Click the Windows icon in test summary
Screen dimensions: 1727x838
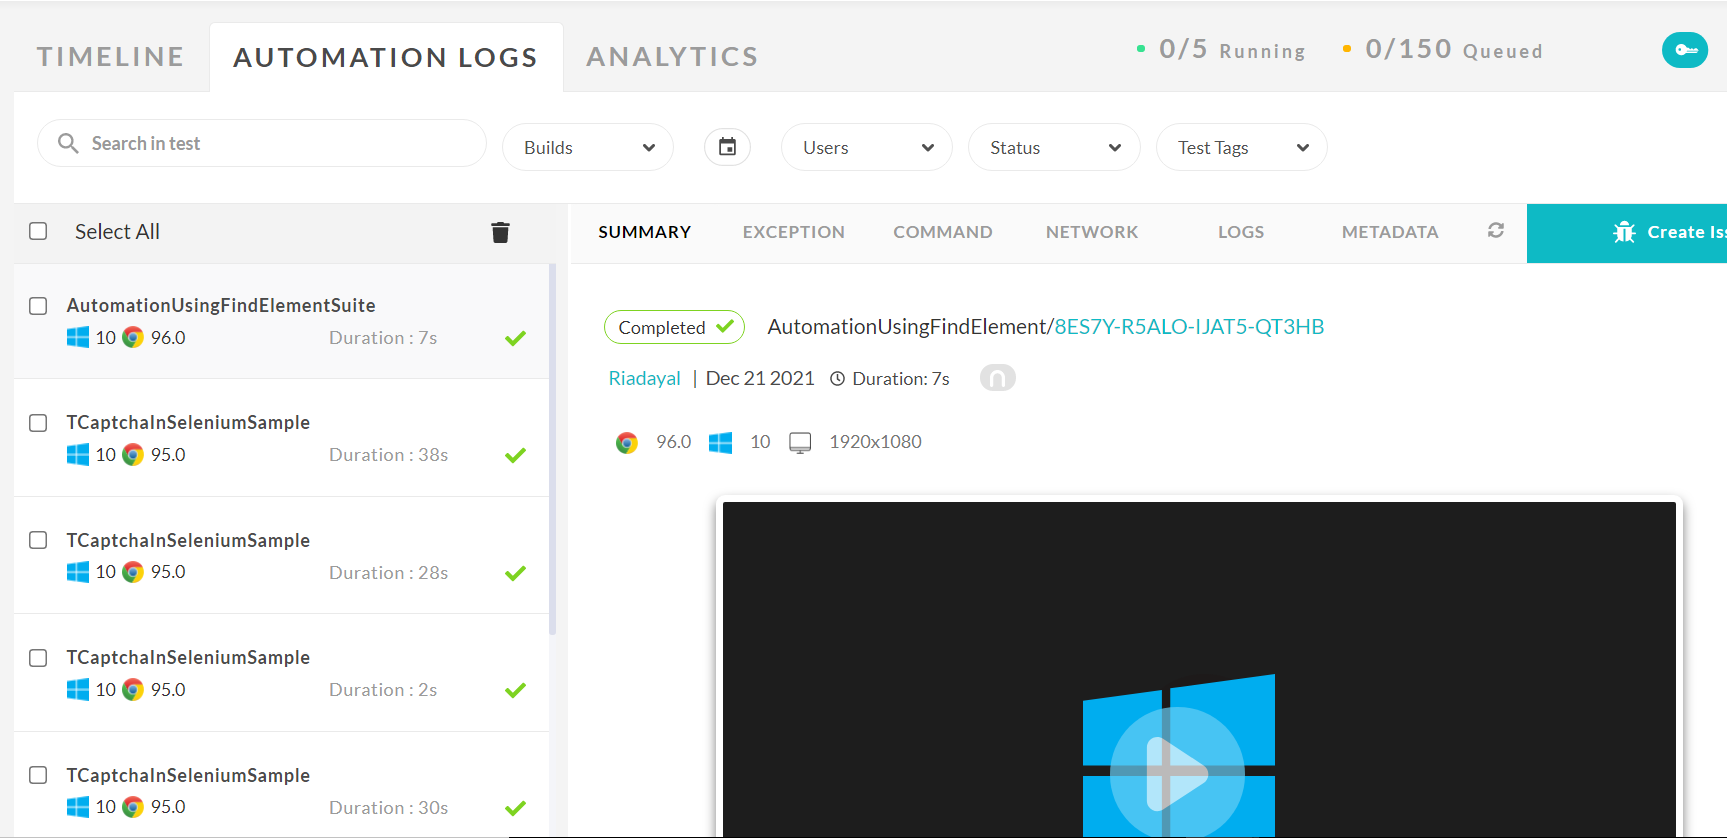coord(720,442)
